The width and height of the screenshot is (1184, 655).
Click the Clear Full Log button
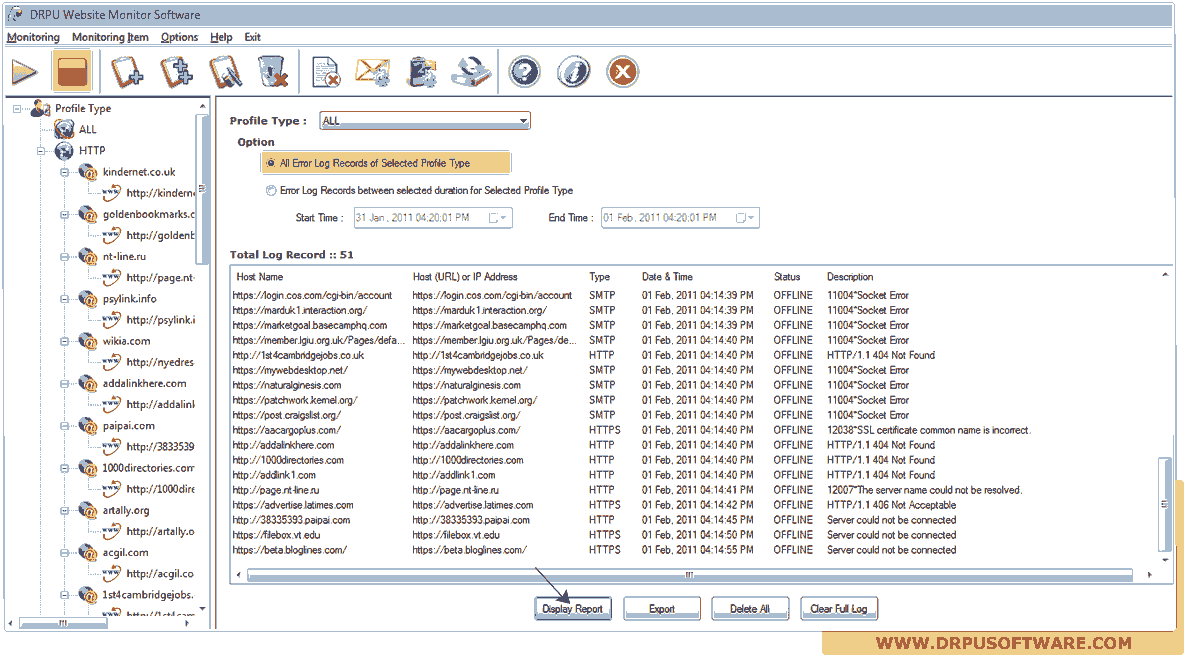pos(839,608)
